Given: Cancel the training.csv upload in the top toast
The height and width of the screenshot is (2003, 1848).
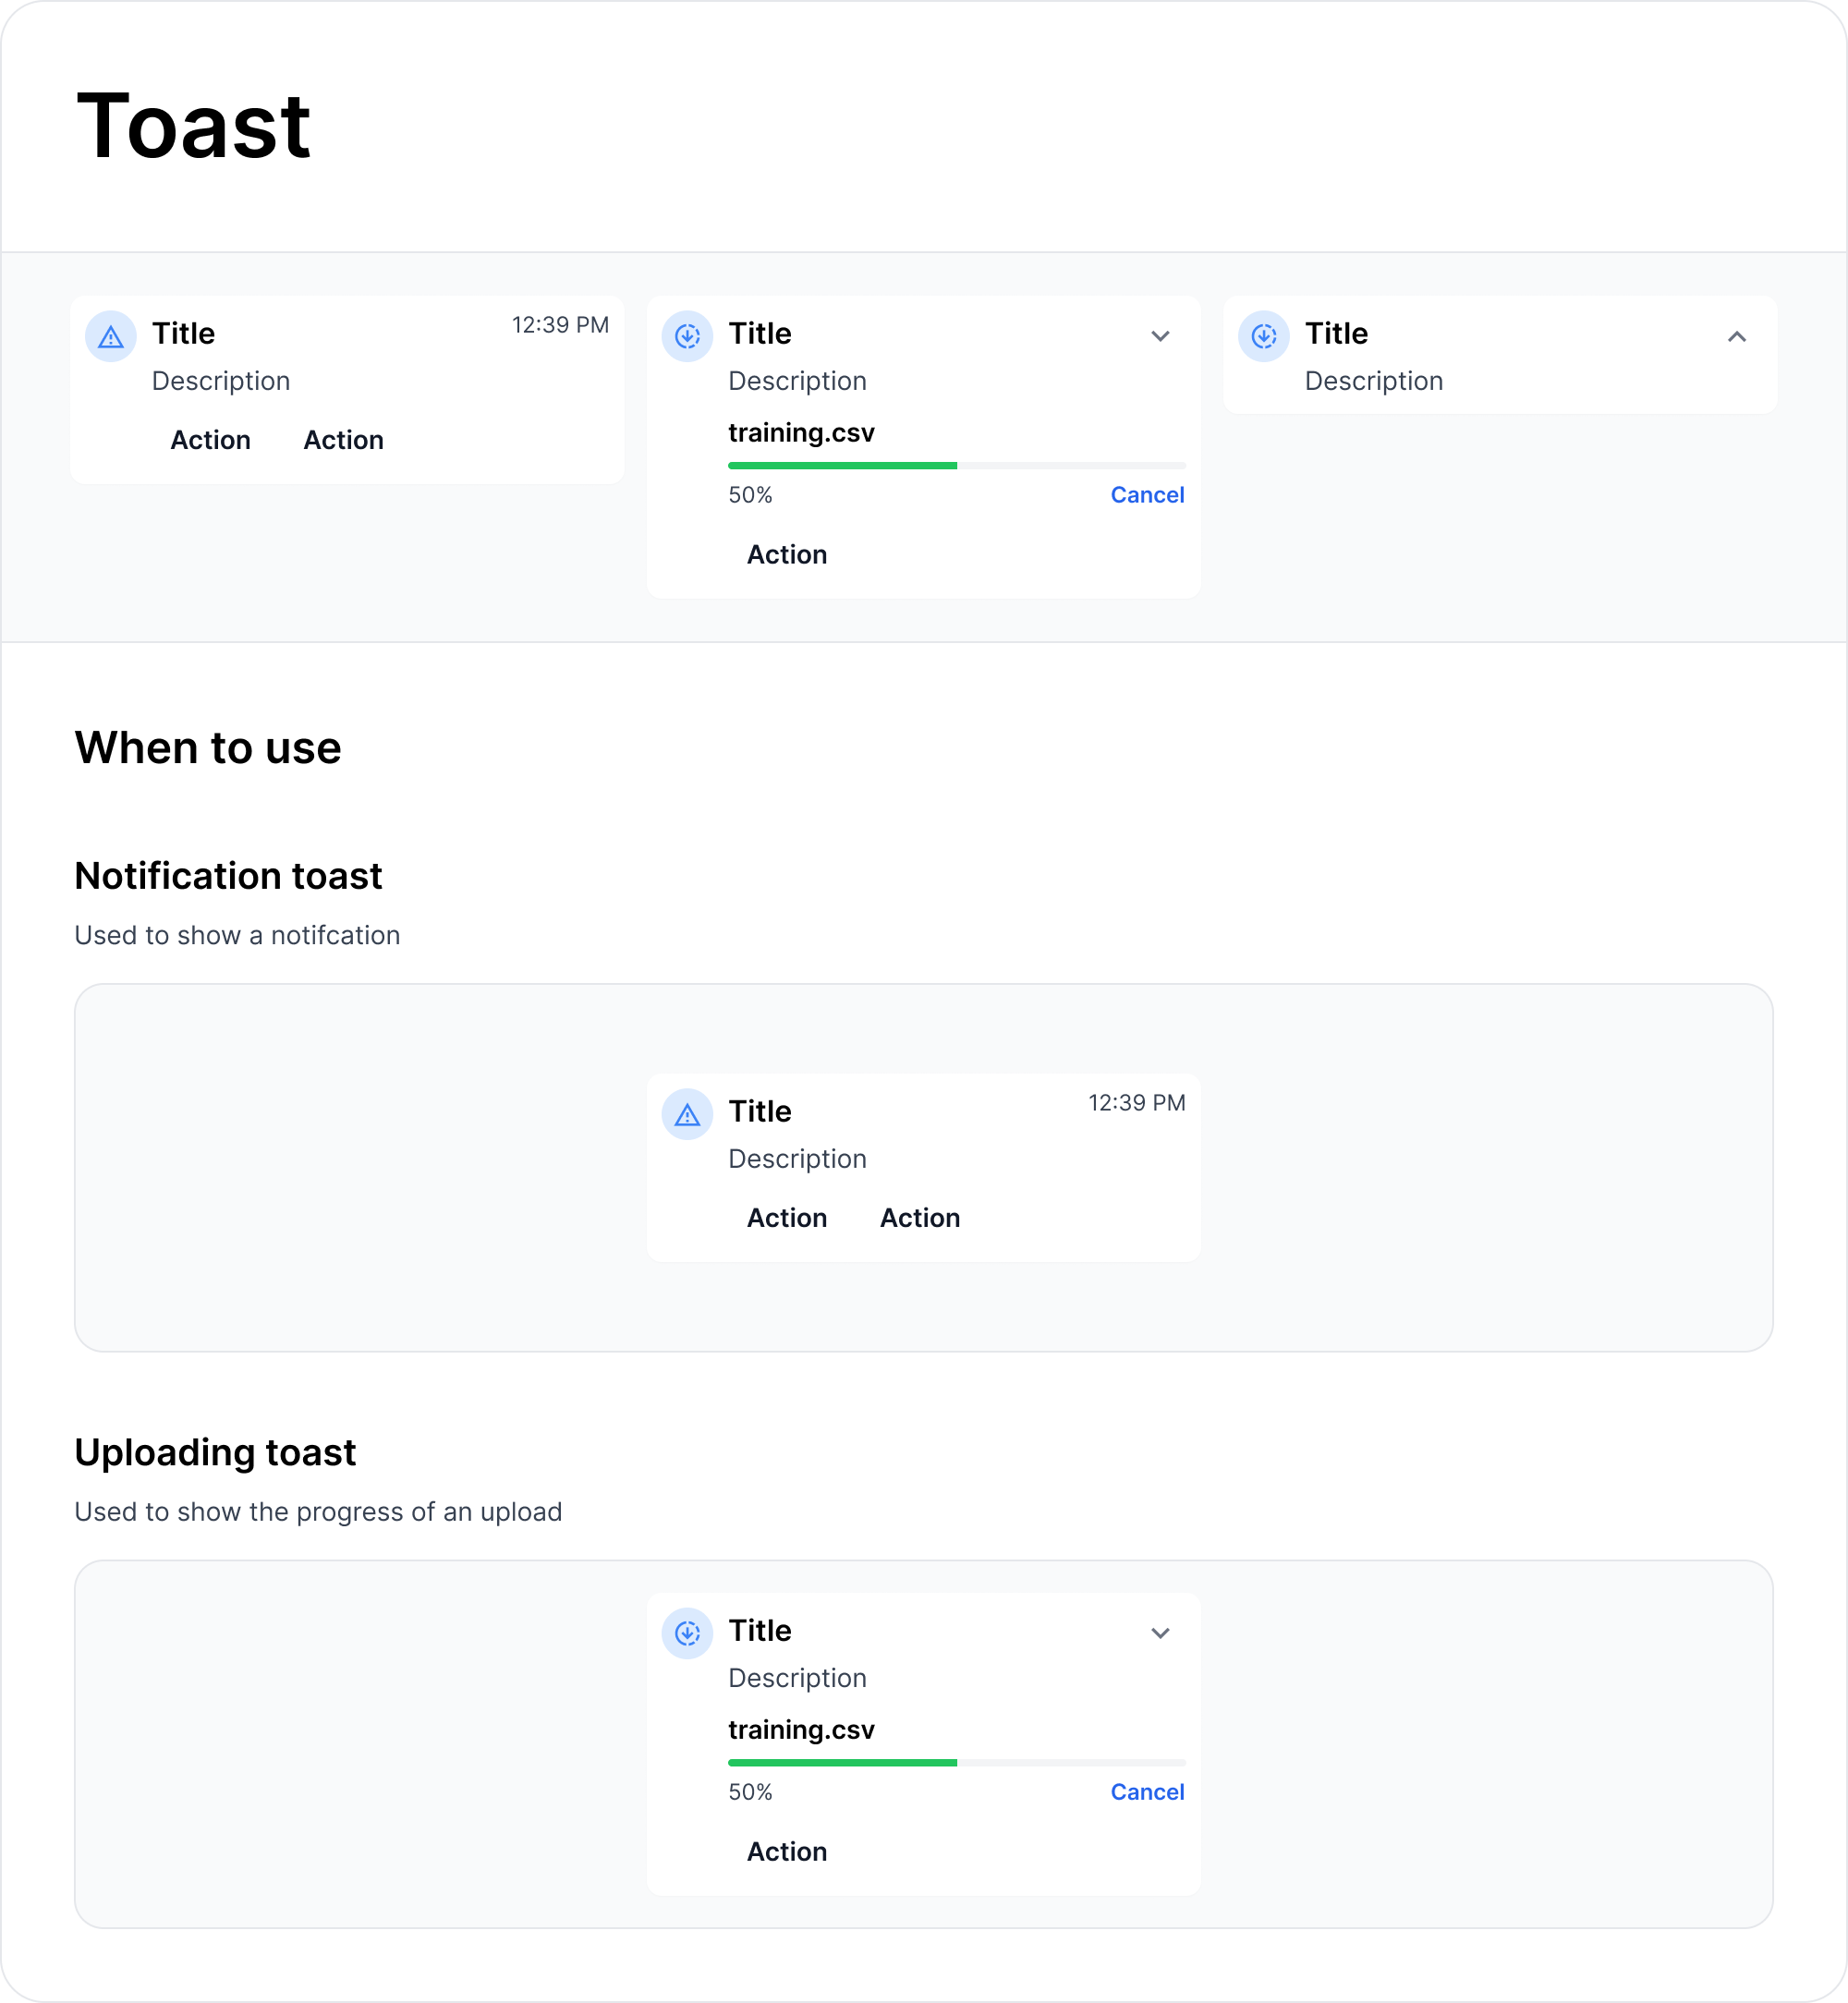Looking at the screenshot, I should (1147, 494).
